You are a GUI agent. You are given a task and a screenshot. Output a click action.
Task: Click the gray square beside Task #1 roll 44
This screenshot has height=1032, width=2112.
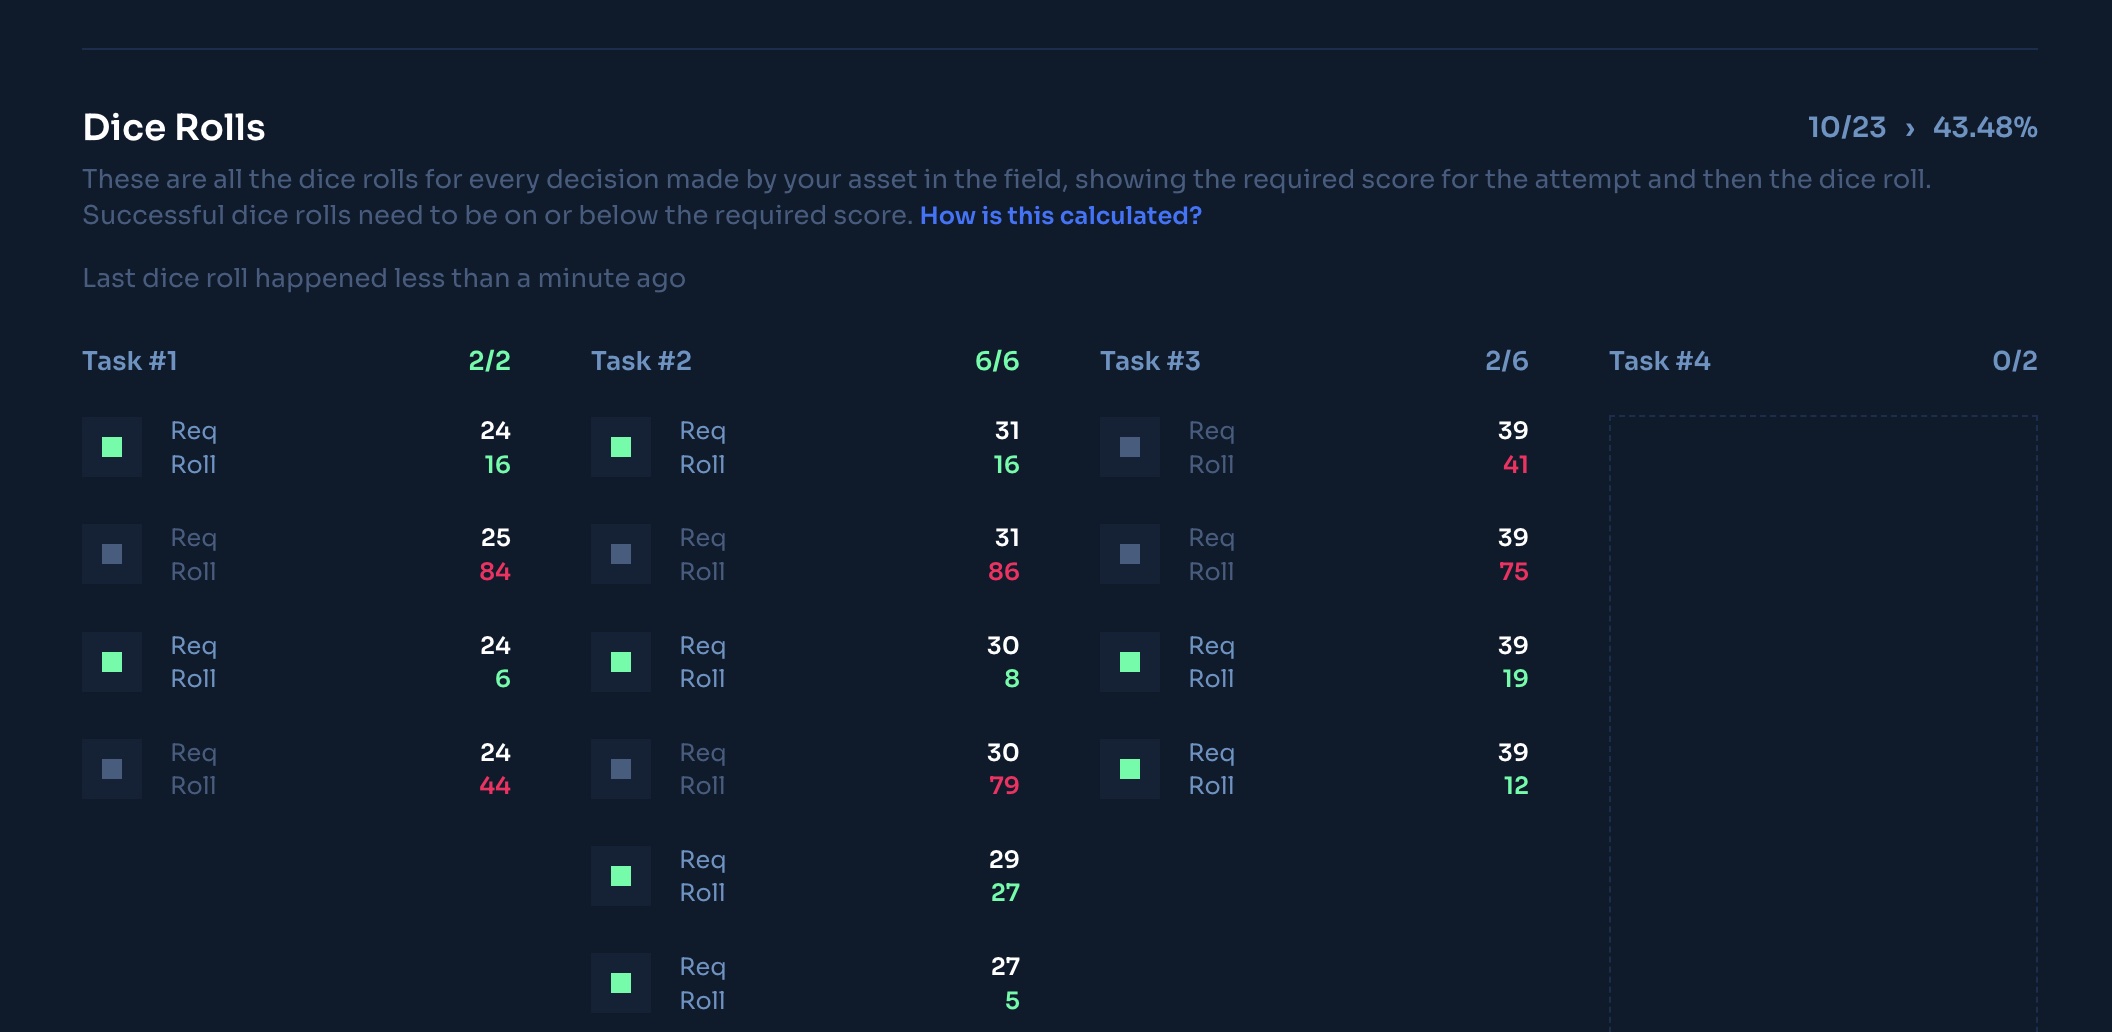coord(112,769)
